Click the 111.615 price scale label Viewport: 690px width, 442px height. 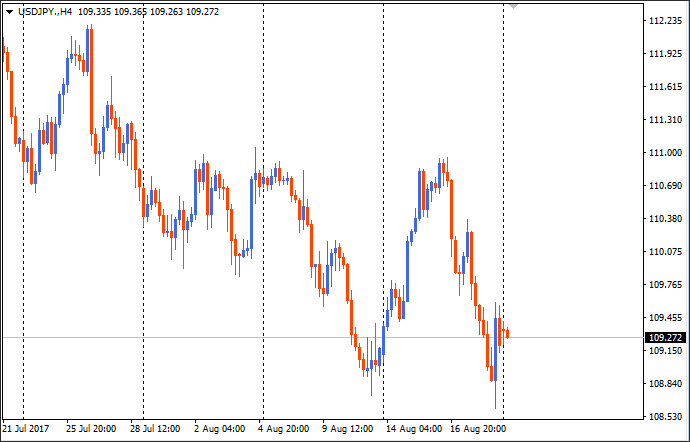pos(665,87)
